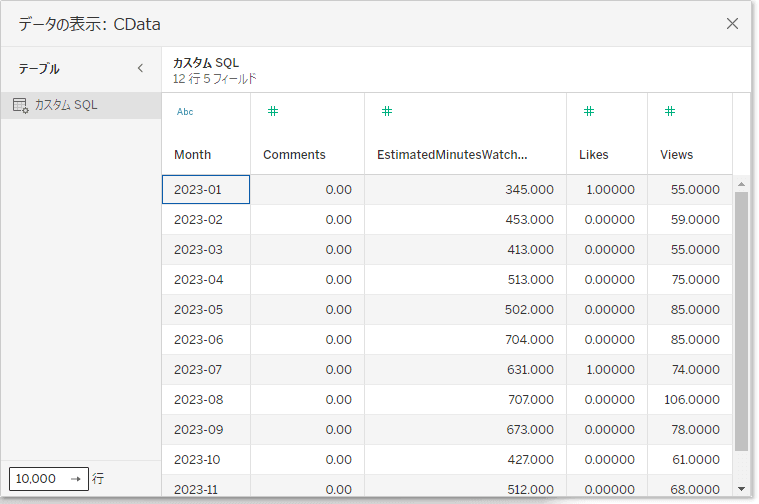
Task: Click the Likes column header
Action: click(x=593, y=155)
